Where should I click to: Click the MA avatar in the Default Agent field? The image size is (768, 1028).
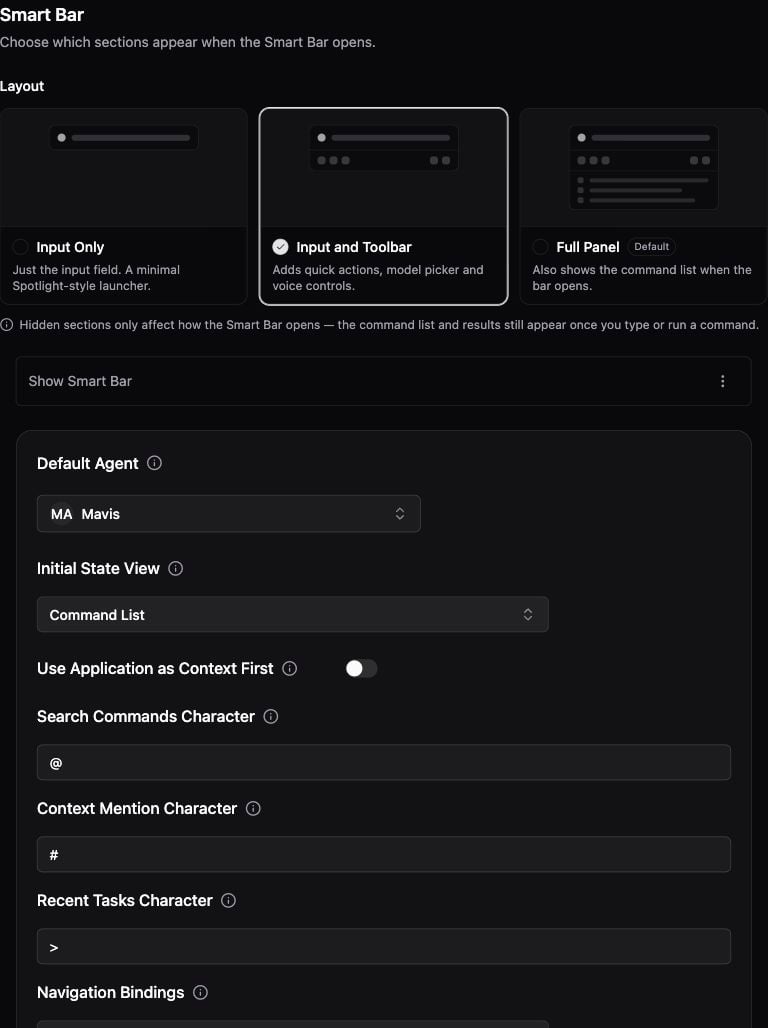point(62,514)
